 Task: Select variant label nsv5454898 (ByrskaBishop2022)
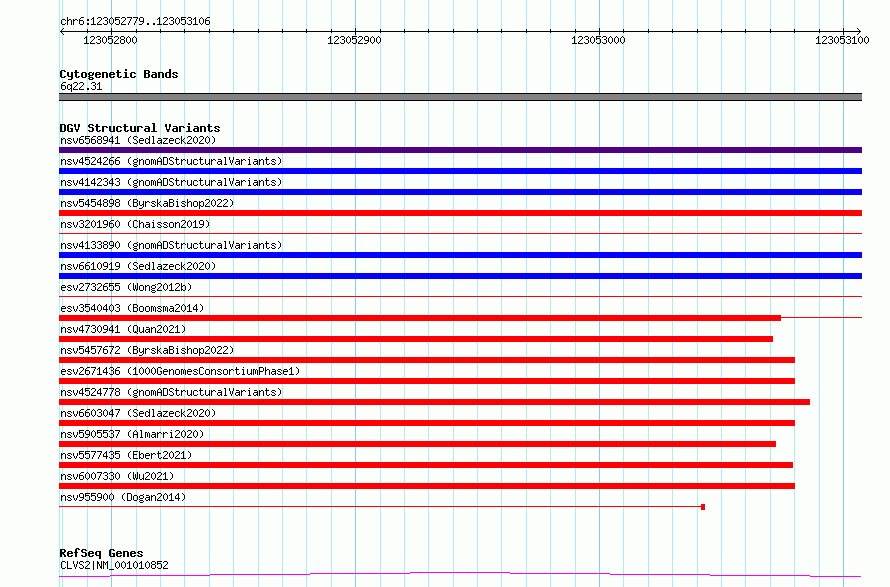tap(147, 203)
